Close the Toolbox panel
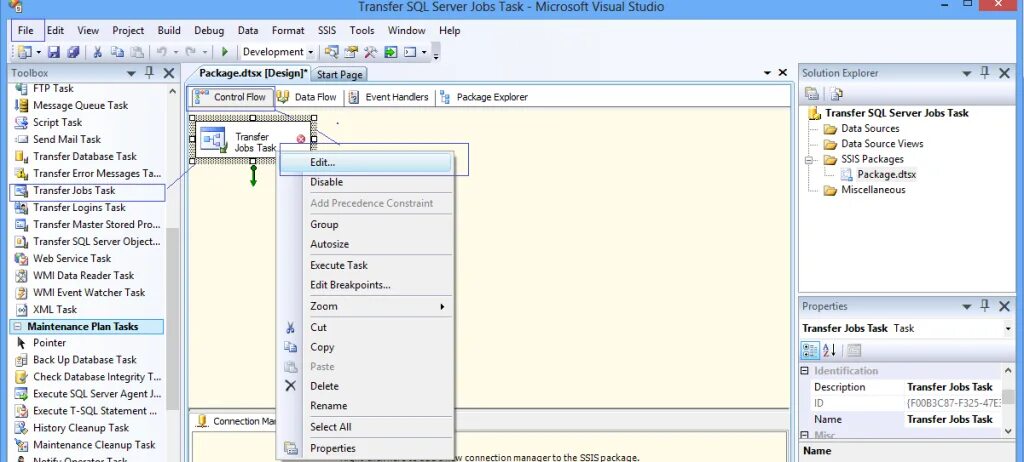This screenshot has height=462, width=1024. pos(168,73)
